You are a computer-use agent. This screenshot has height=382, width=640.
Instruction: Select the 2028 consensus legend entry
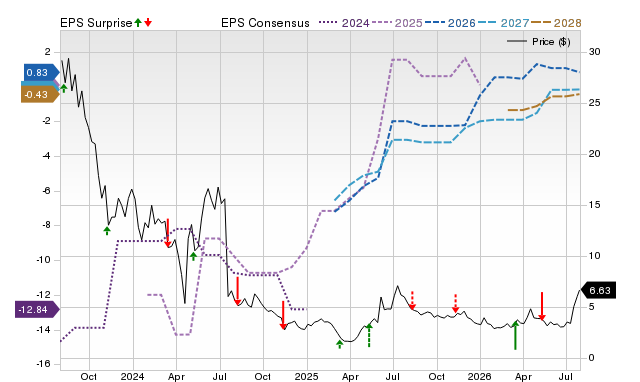click(556, 23)
